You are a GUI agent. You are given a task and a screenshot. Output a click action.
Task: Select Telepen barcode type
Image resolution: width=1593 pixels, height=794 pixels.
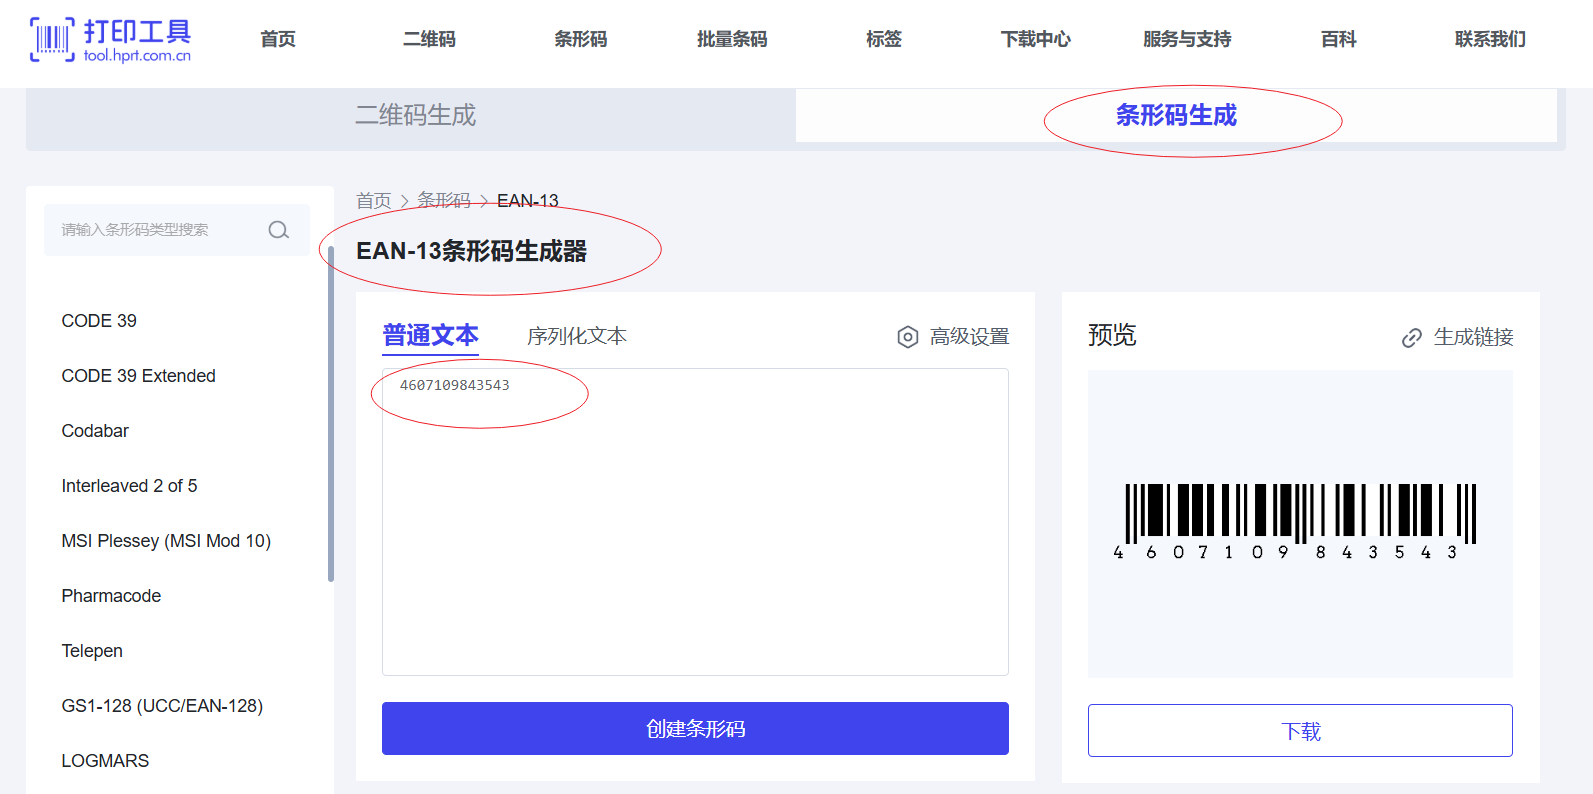tap(92, 651)
